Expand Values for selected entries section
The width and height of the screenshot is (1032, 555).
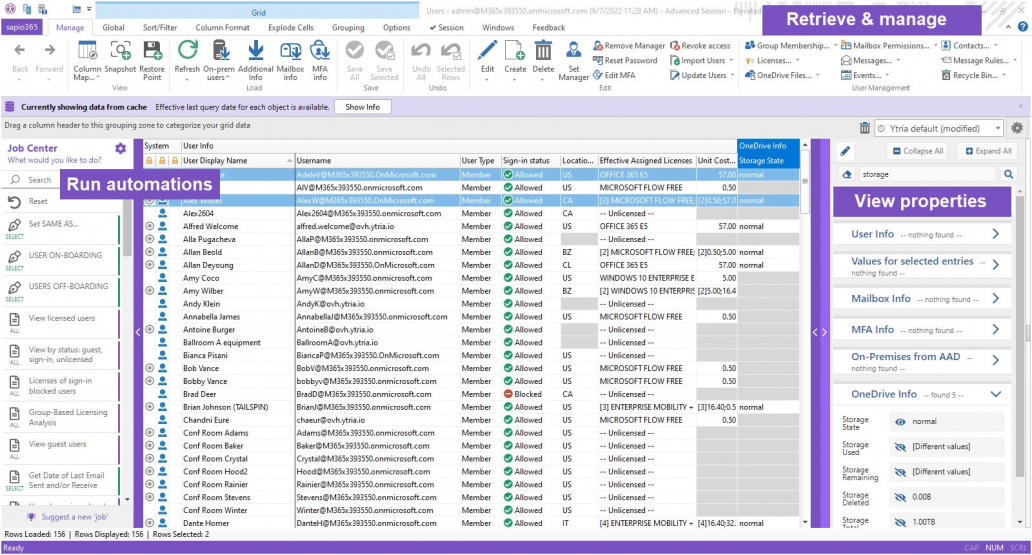(996, 265)
